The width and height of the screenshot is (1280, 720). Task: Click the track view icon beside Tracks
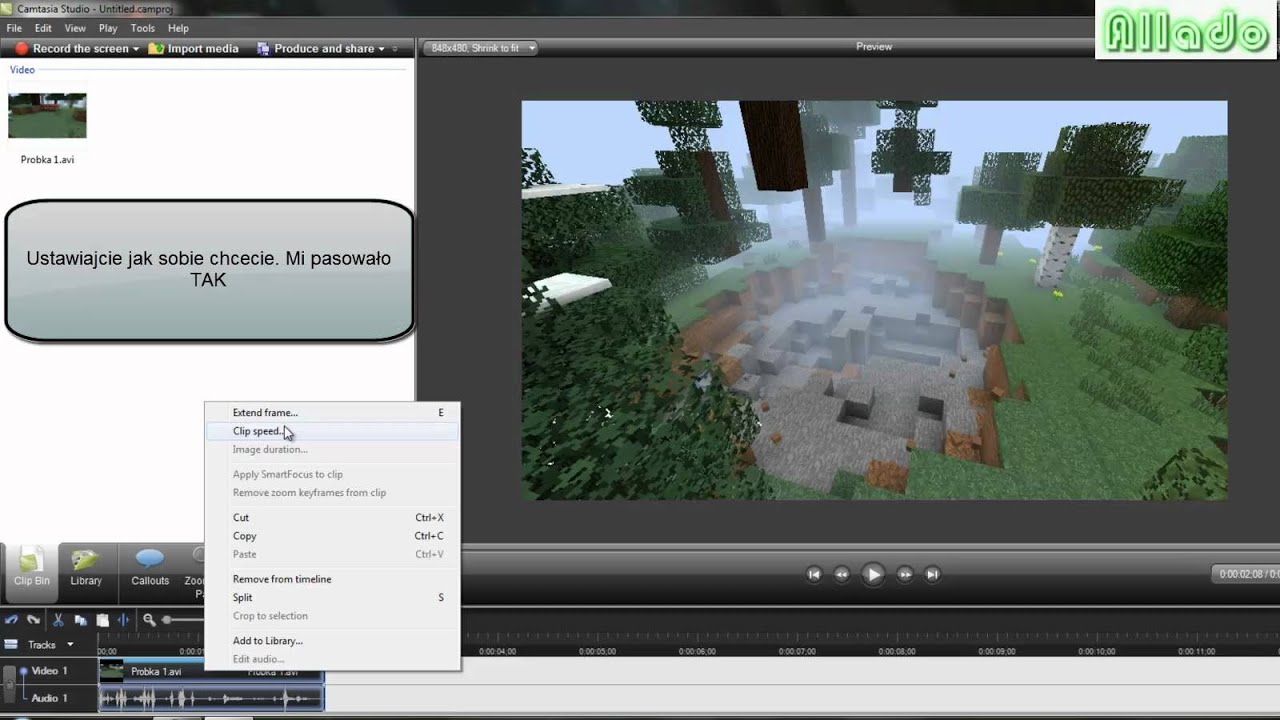tap(11, 644)
